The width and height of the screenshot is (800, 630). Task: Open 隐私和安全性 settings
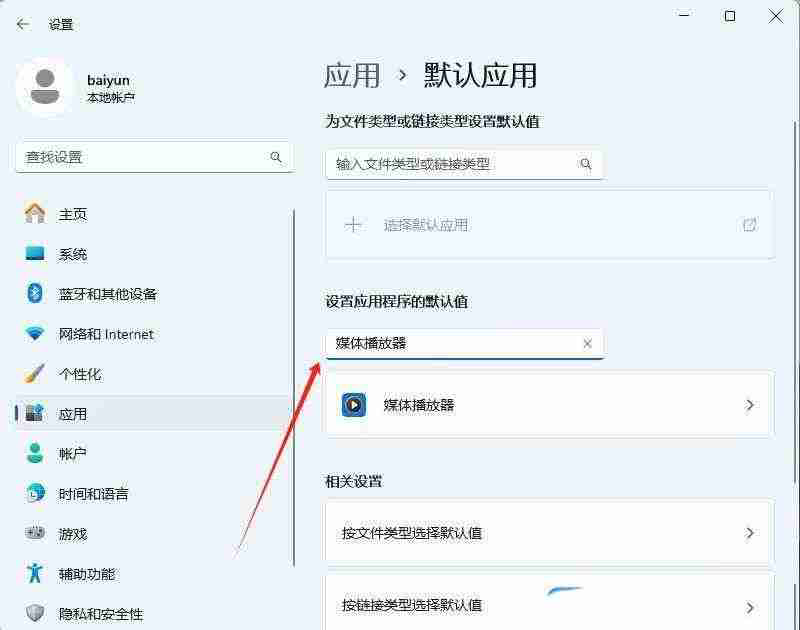(153, 613)
